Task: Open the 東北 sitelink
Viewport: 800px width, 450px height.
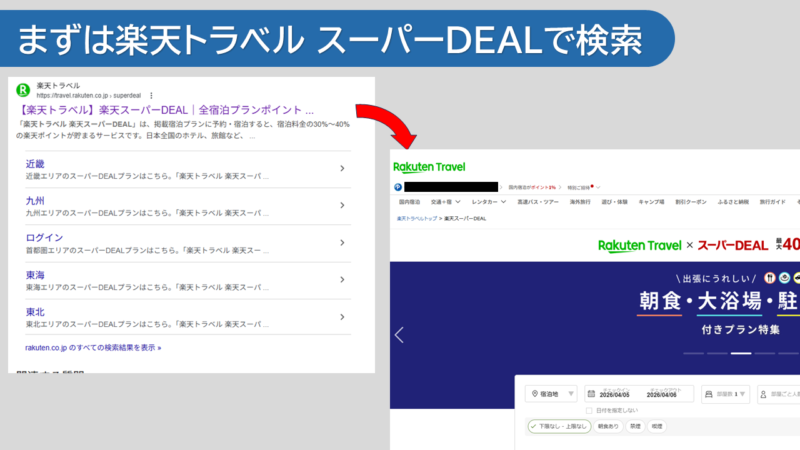Action: tap(35, 312)
